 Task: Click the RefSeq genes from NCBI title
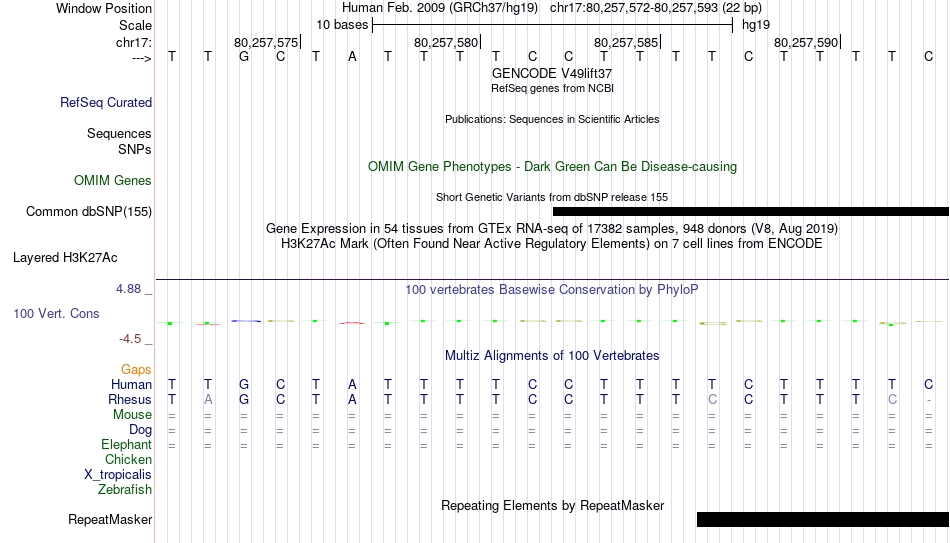552,88
